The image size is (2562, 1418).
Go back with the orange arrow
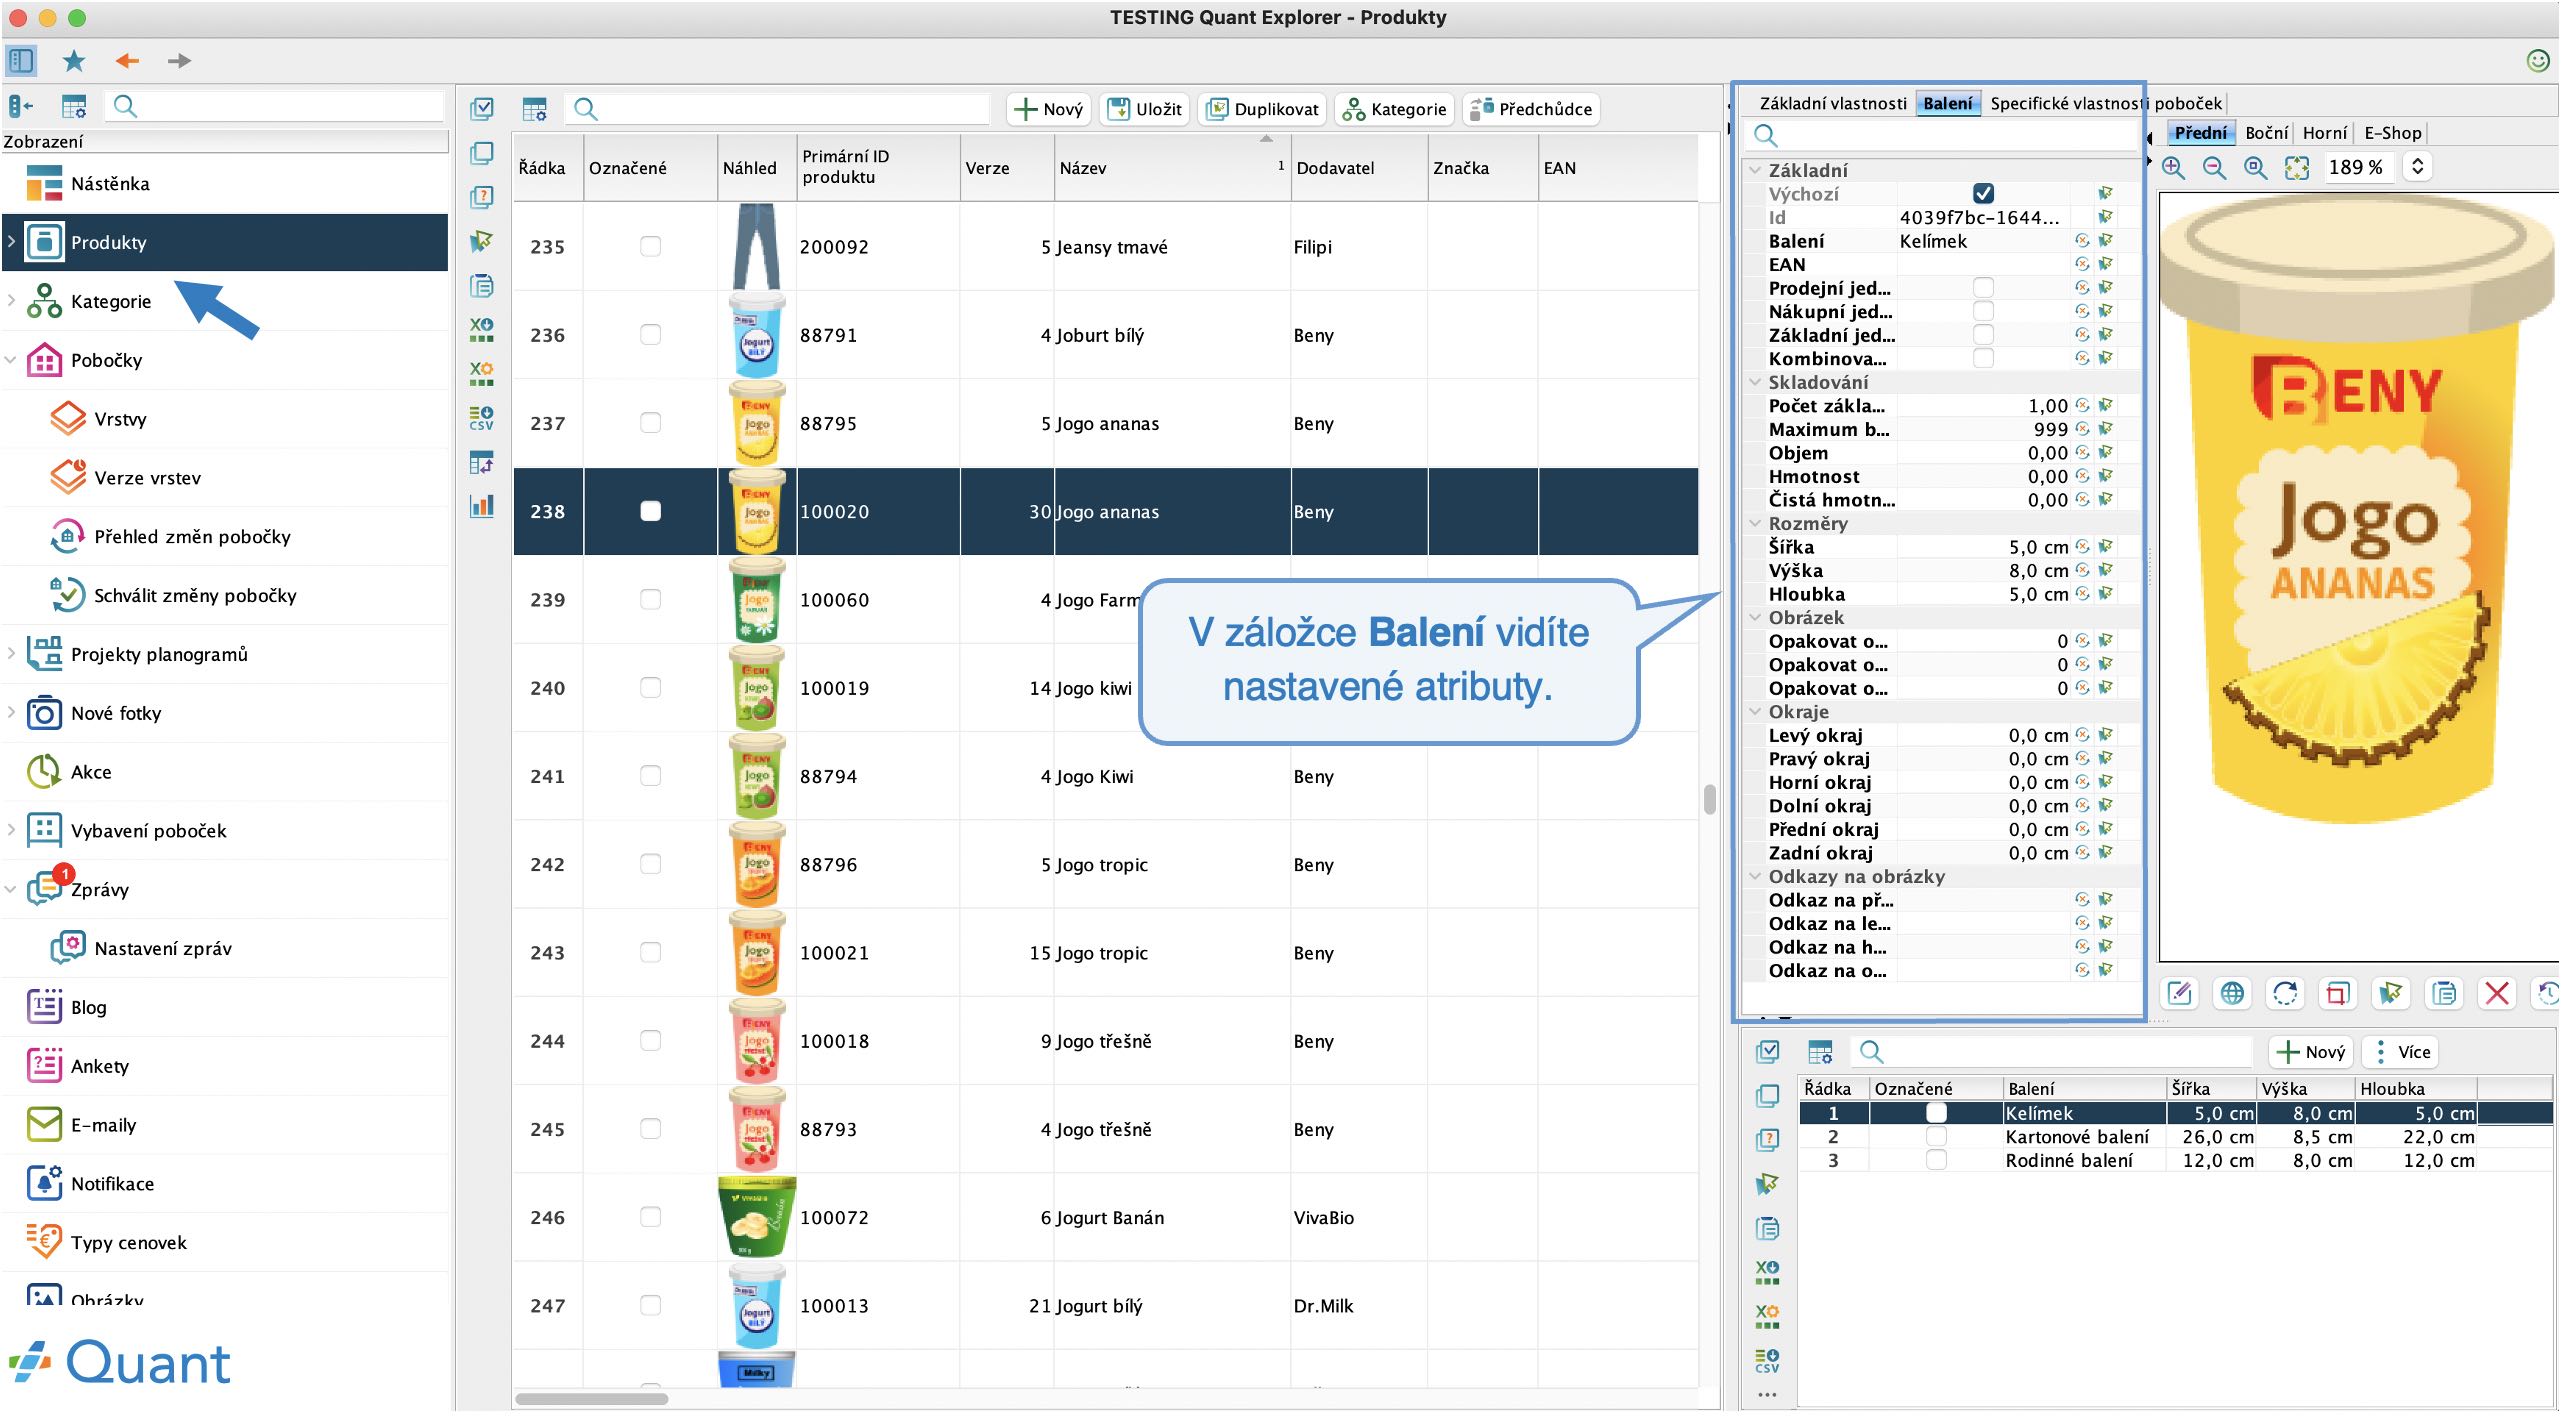pyautogui.click(x=127, y=61)
